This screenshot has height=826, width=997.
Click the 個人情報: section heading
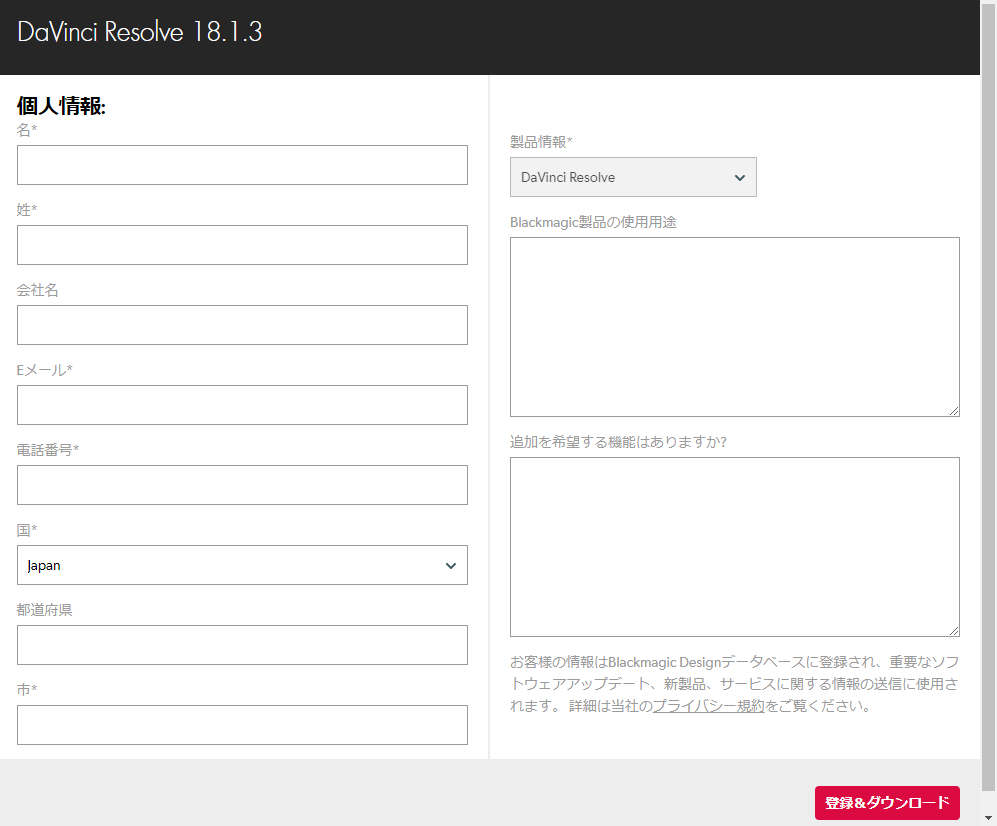click(61, 106)
